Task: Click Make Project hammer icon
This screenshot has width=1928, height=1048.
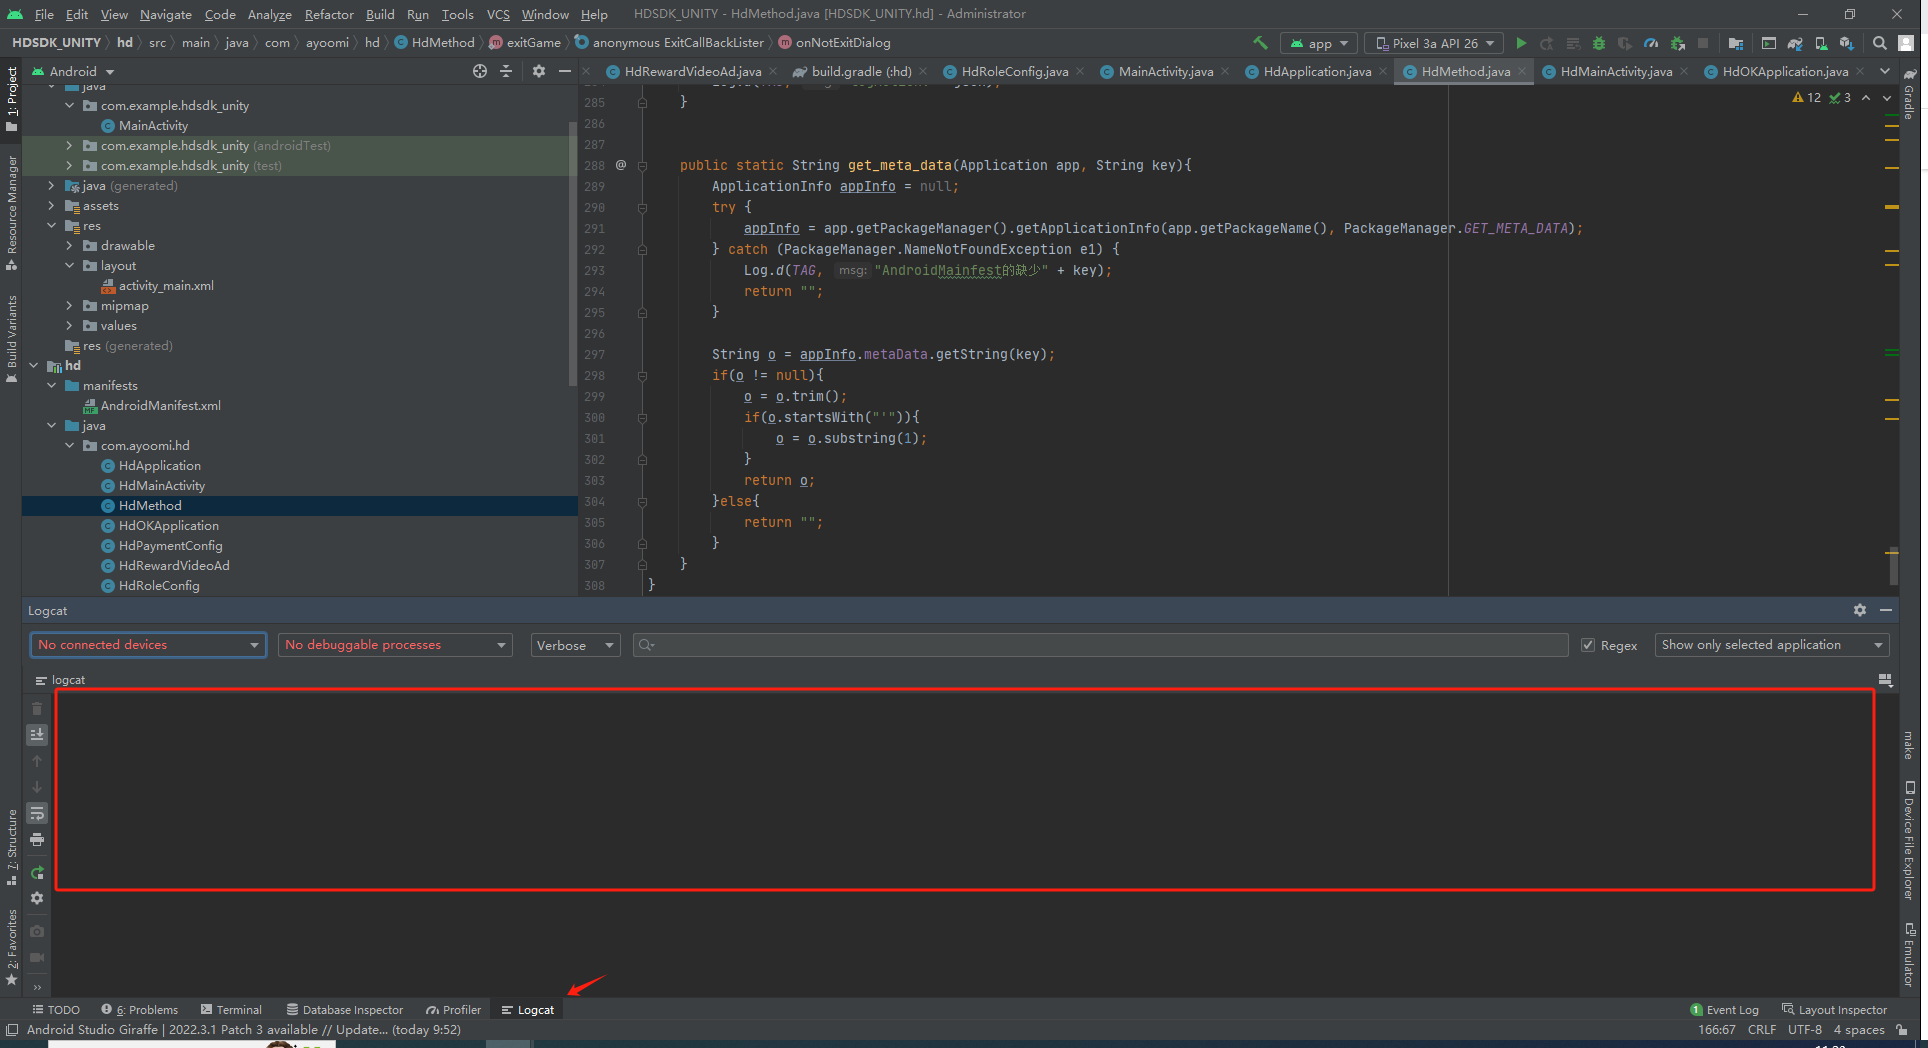Action: pos(1260,43)
